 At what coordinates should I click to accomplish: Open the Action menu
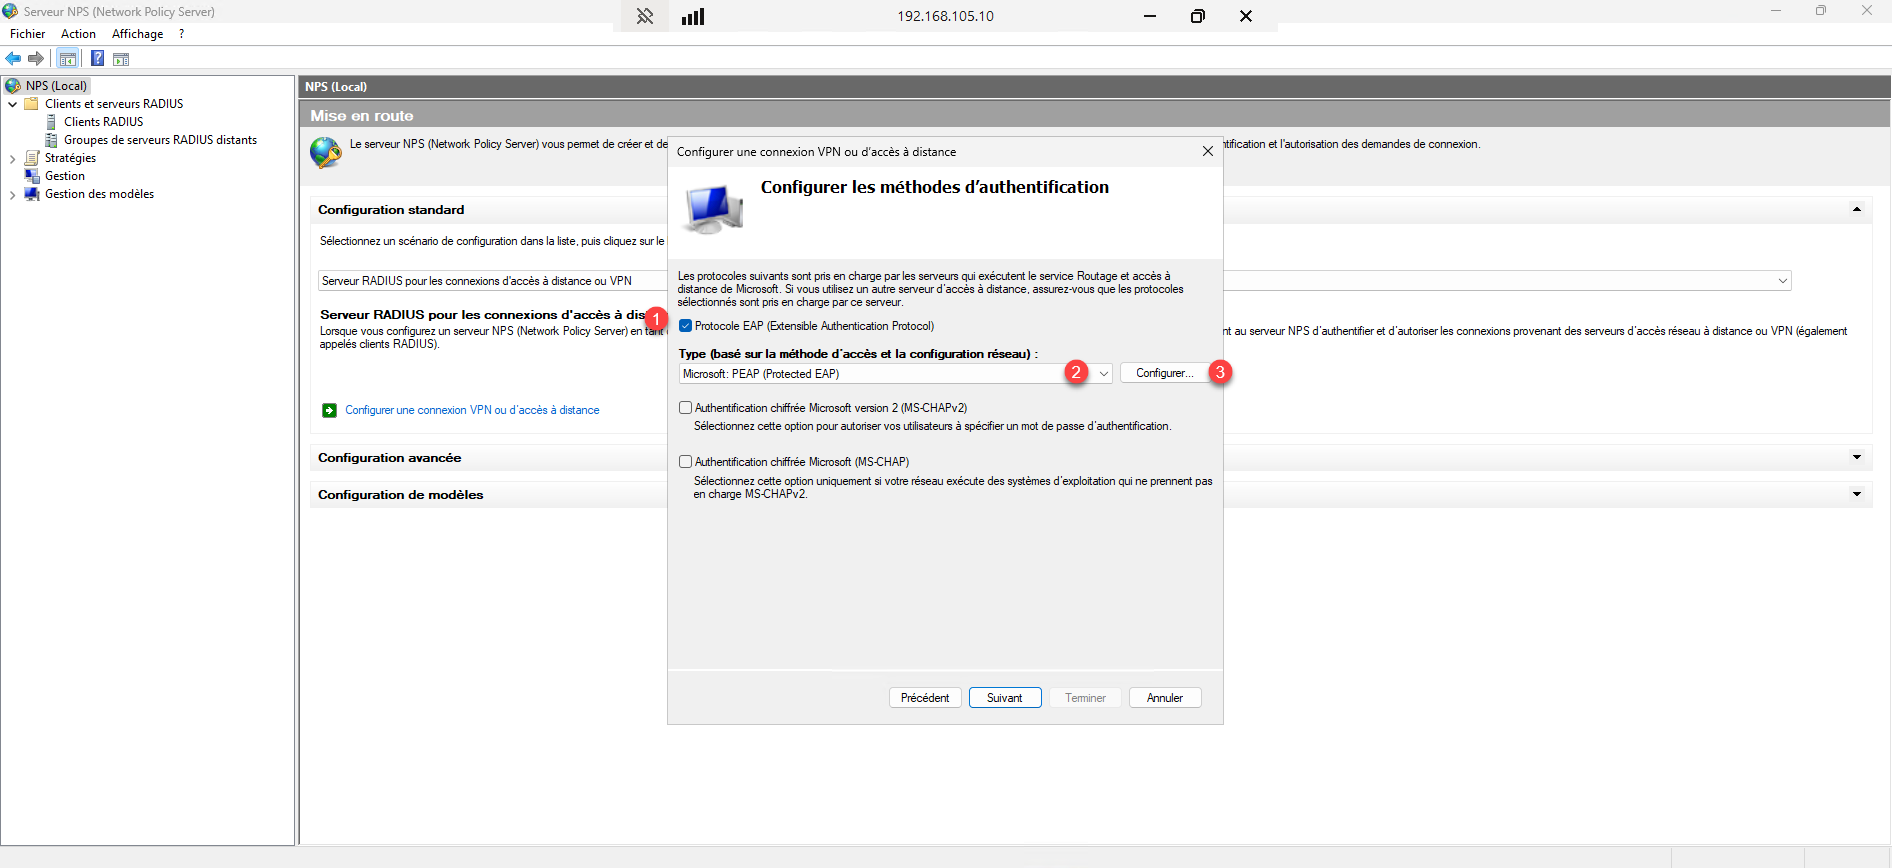click(x=78, y=34)
